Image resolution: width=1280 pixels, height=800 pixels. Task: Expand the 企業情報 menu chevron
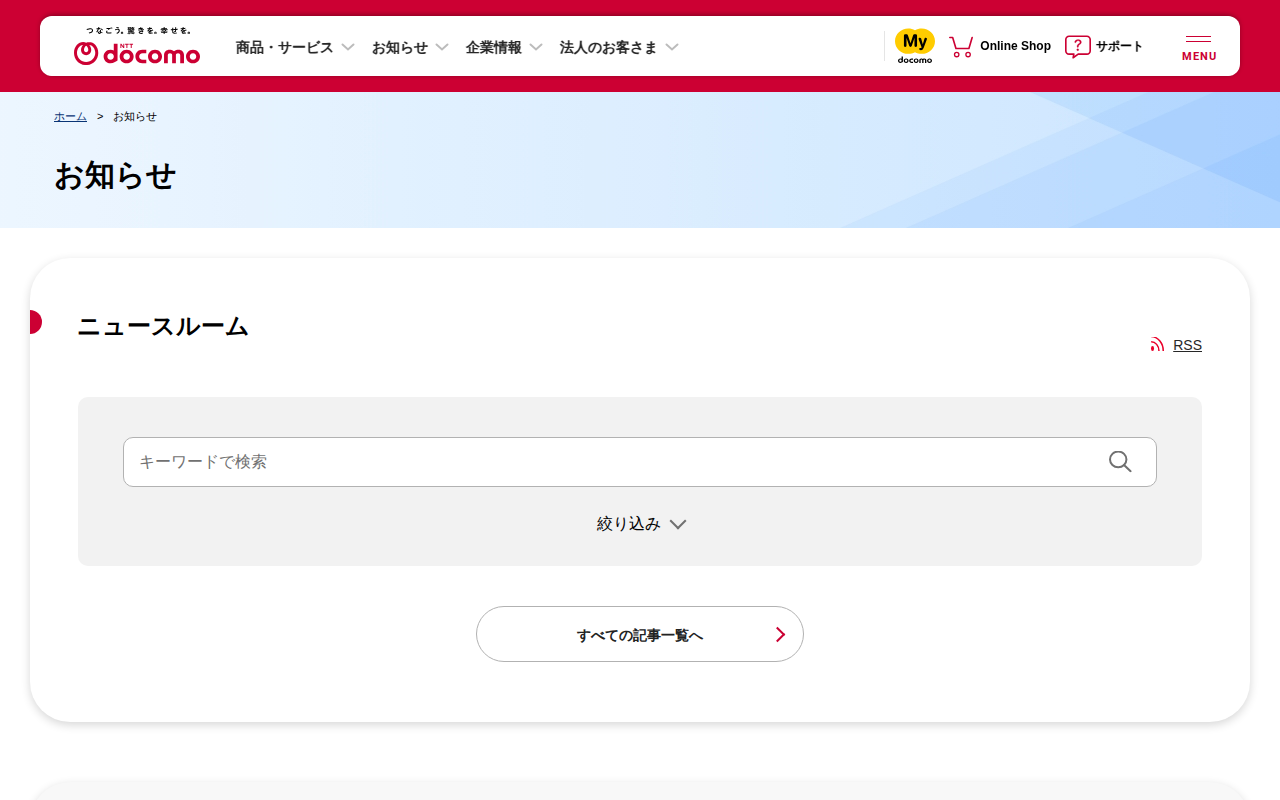coord(536,47)
